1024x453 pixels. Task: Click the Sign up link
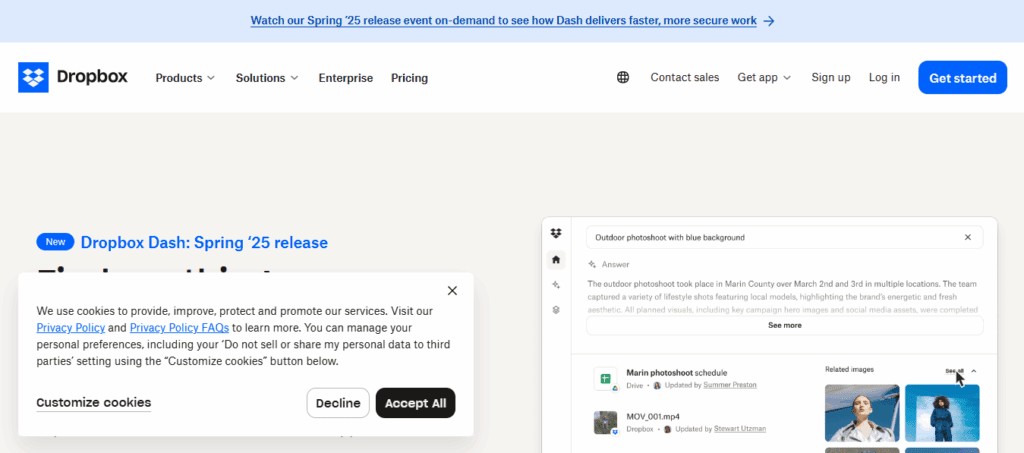pyautogui.click(x=831, y=78)
